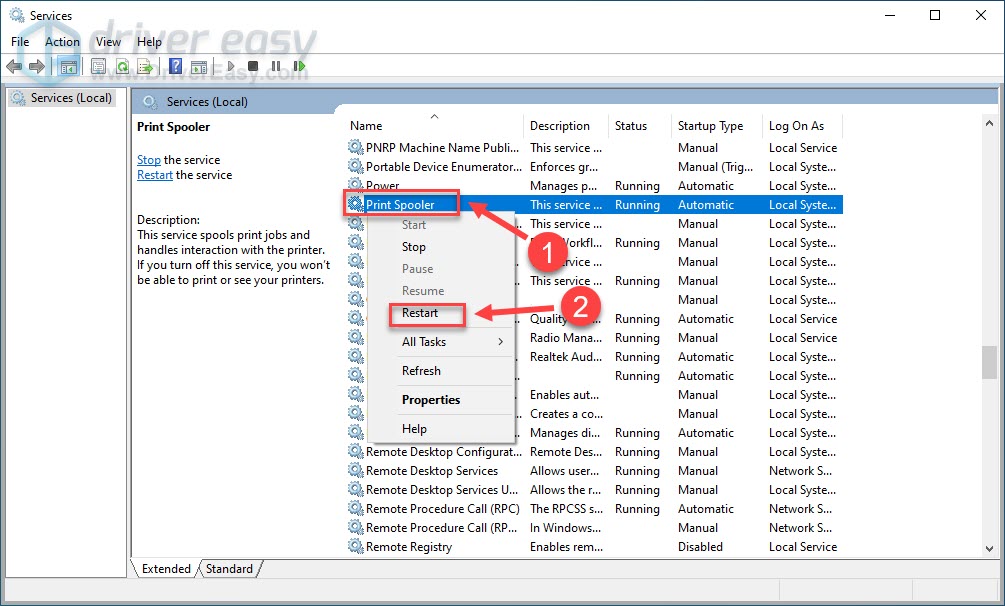The width and height of the screenshot is (1005, 606).
Task: Click the Show/Hide Console Tree icon
Action: pyautogui.click(x=68, y=67)
